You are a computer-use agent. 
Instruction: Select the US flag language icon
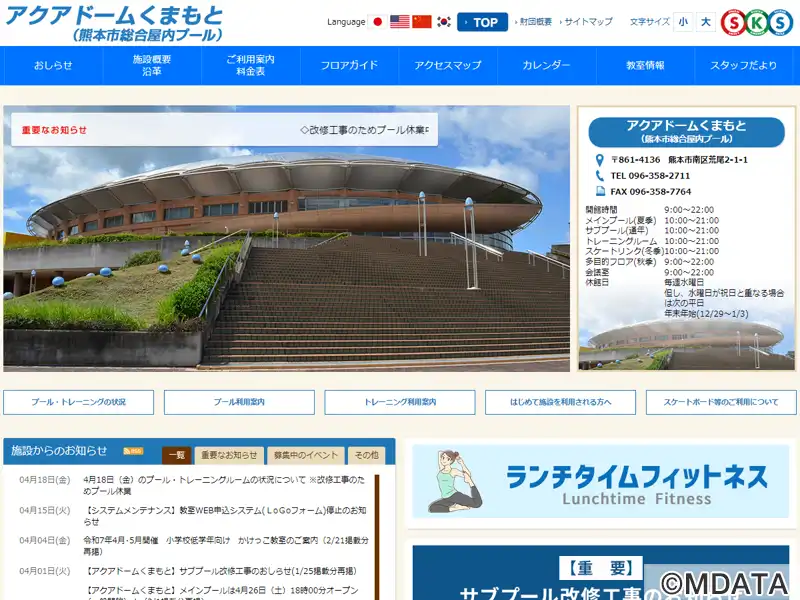click(x=399, y=22)
